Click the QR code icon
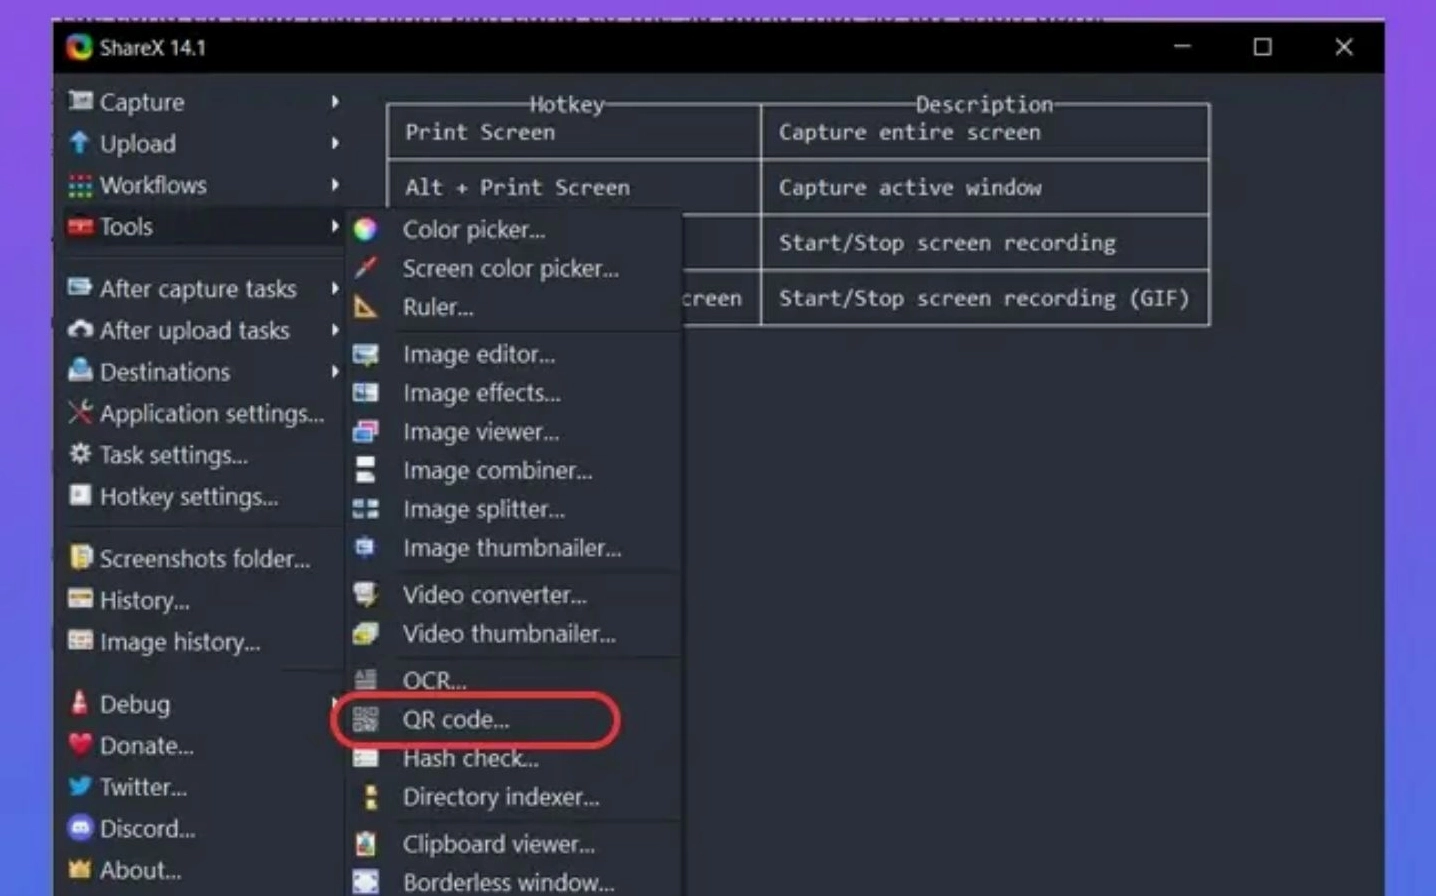Viewport: 1436px width, 896px height. (366, 719)
